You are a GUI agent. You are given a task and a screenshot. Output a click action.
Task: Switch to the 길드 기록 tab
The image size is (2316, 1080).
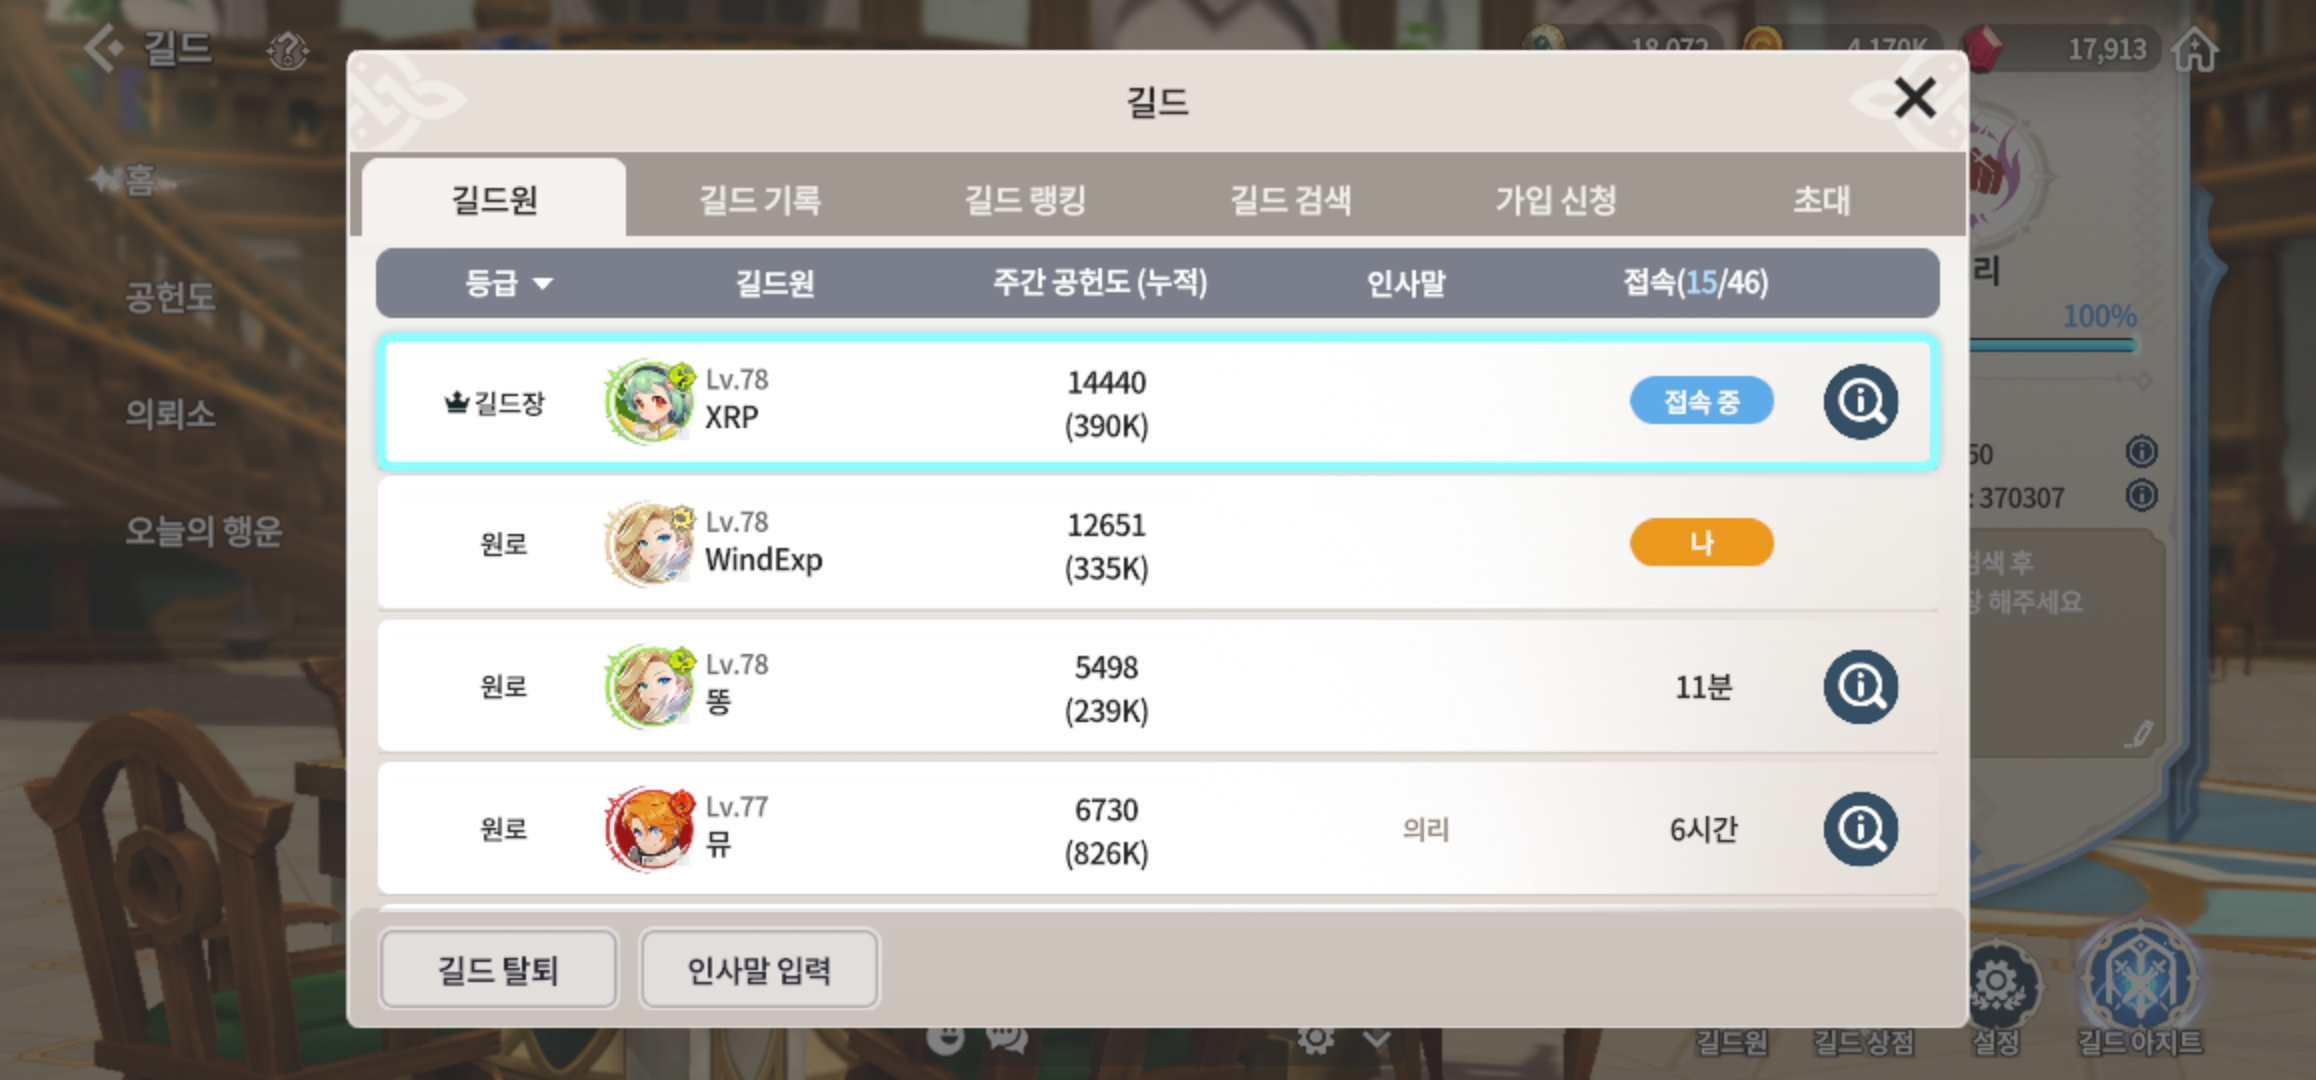coord(760,200)
